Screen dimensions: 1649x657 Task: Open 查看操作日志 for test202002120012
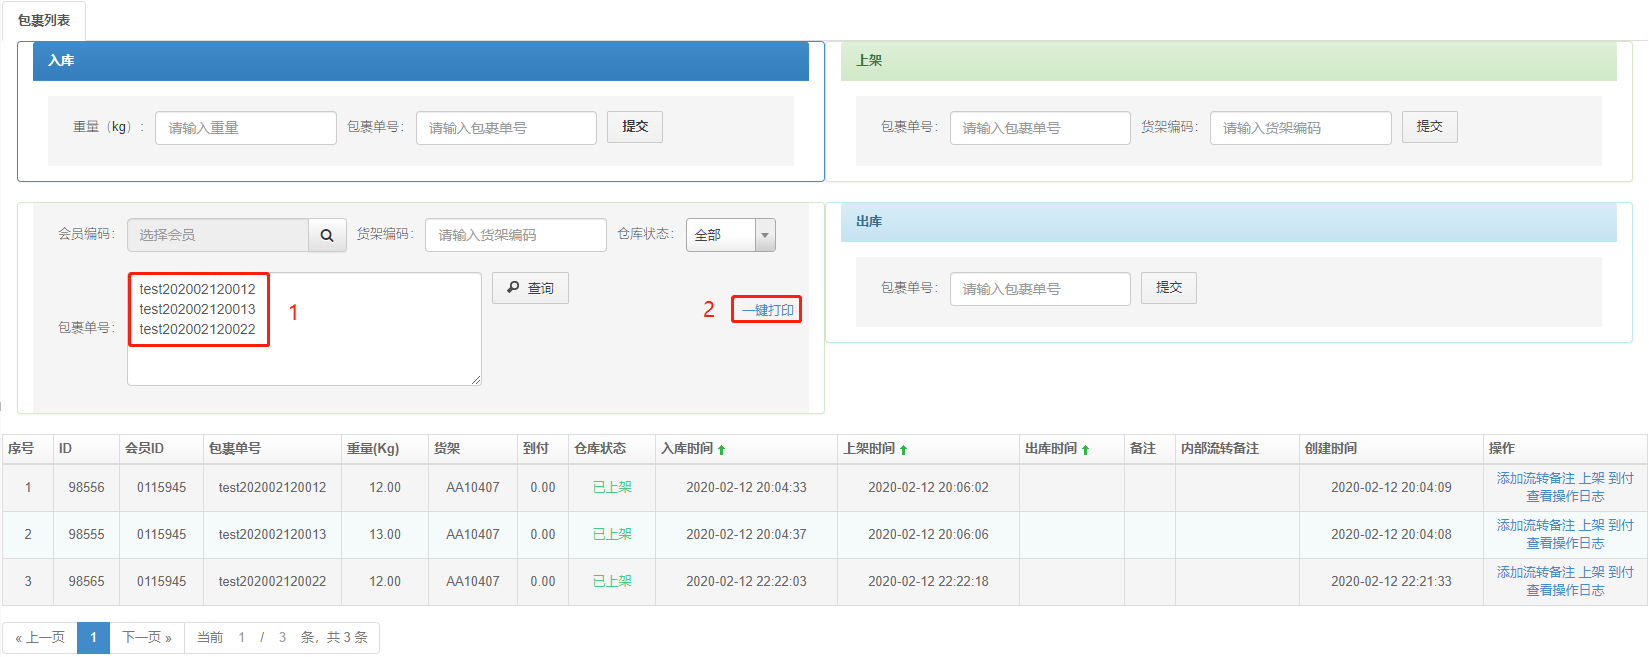point(1565,496)
